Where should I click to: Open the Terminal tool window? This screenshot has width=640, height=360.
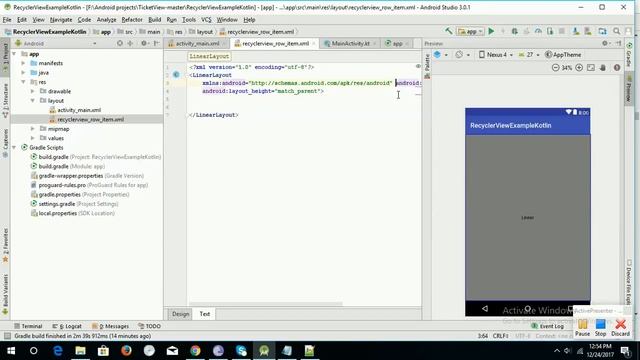point(28,326)
